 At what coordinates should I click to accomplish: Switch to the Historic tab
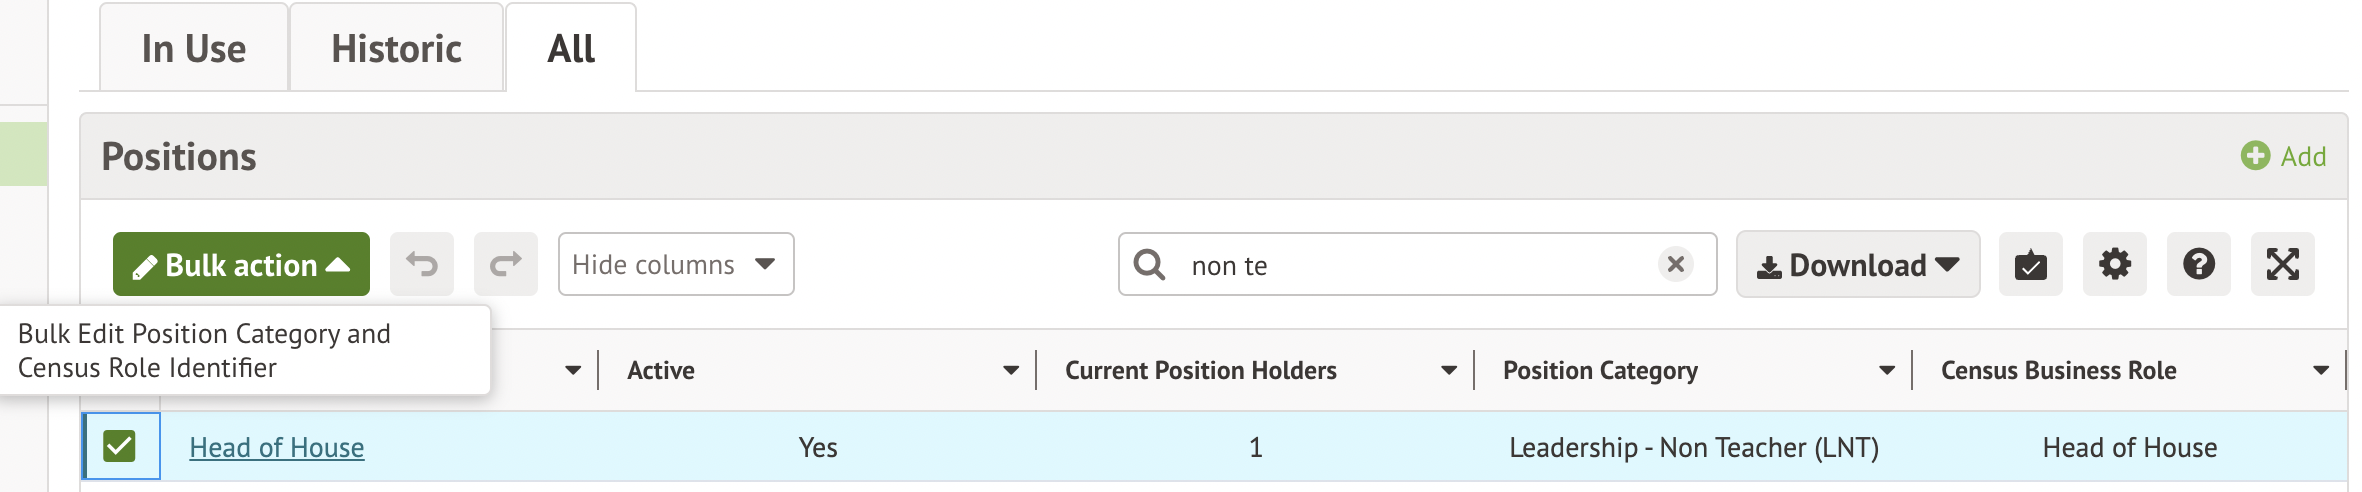[396, 48]
